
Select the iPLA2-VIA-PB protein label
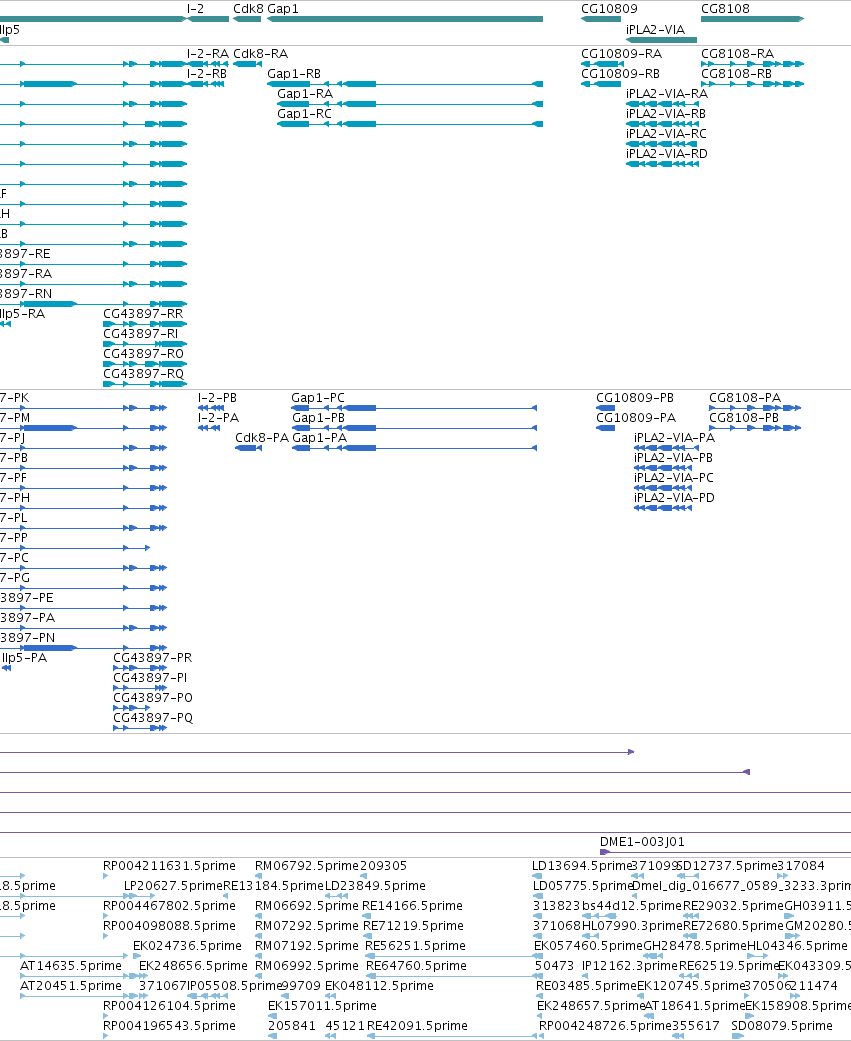click(x=673, y=457)
